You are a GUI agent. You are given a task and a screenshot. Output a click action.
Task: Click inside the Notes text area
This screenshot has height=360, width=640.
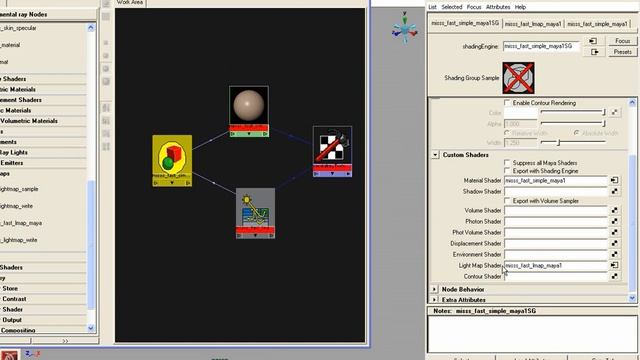coord(532,333)
